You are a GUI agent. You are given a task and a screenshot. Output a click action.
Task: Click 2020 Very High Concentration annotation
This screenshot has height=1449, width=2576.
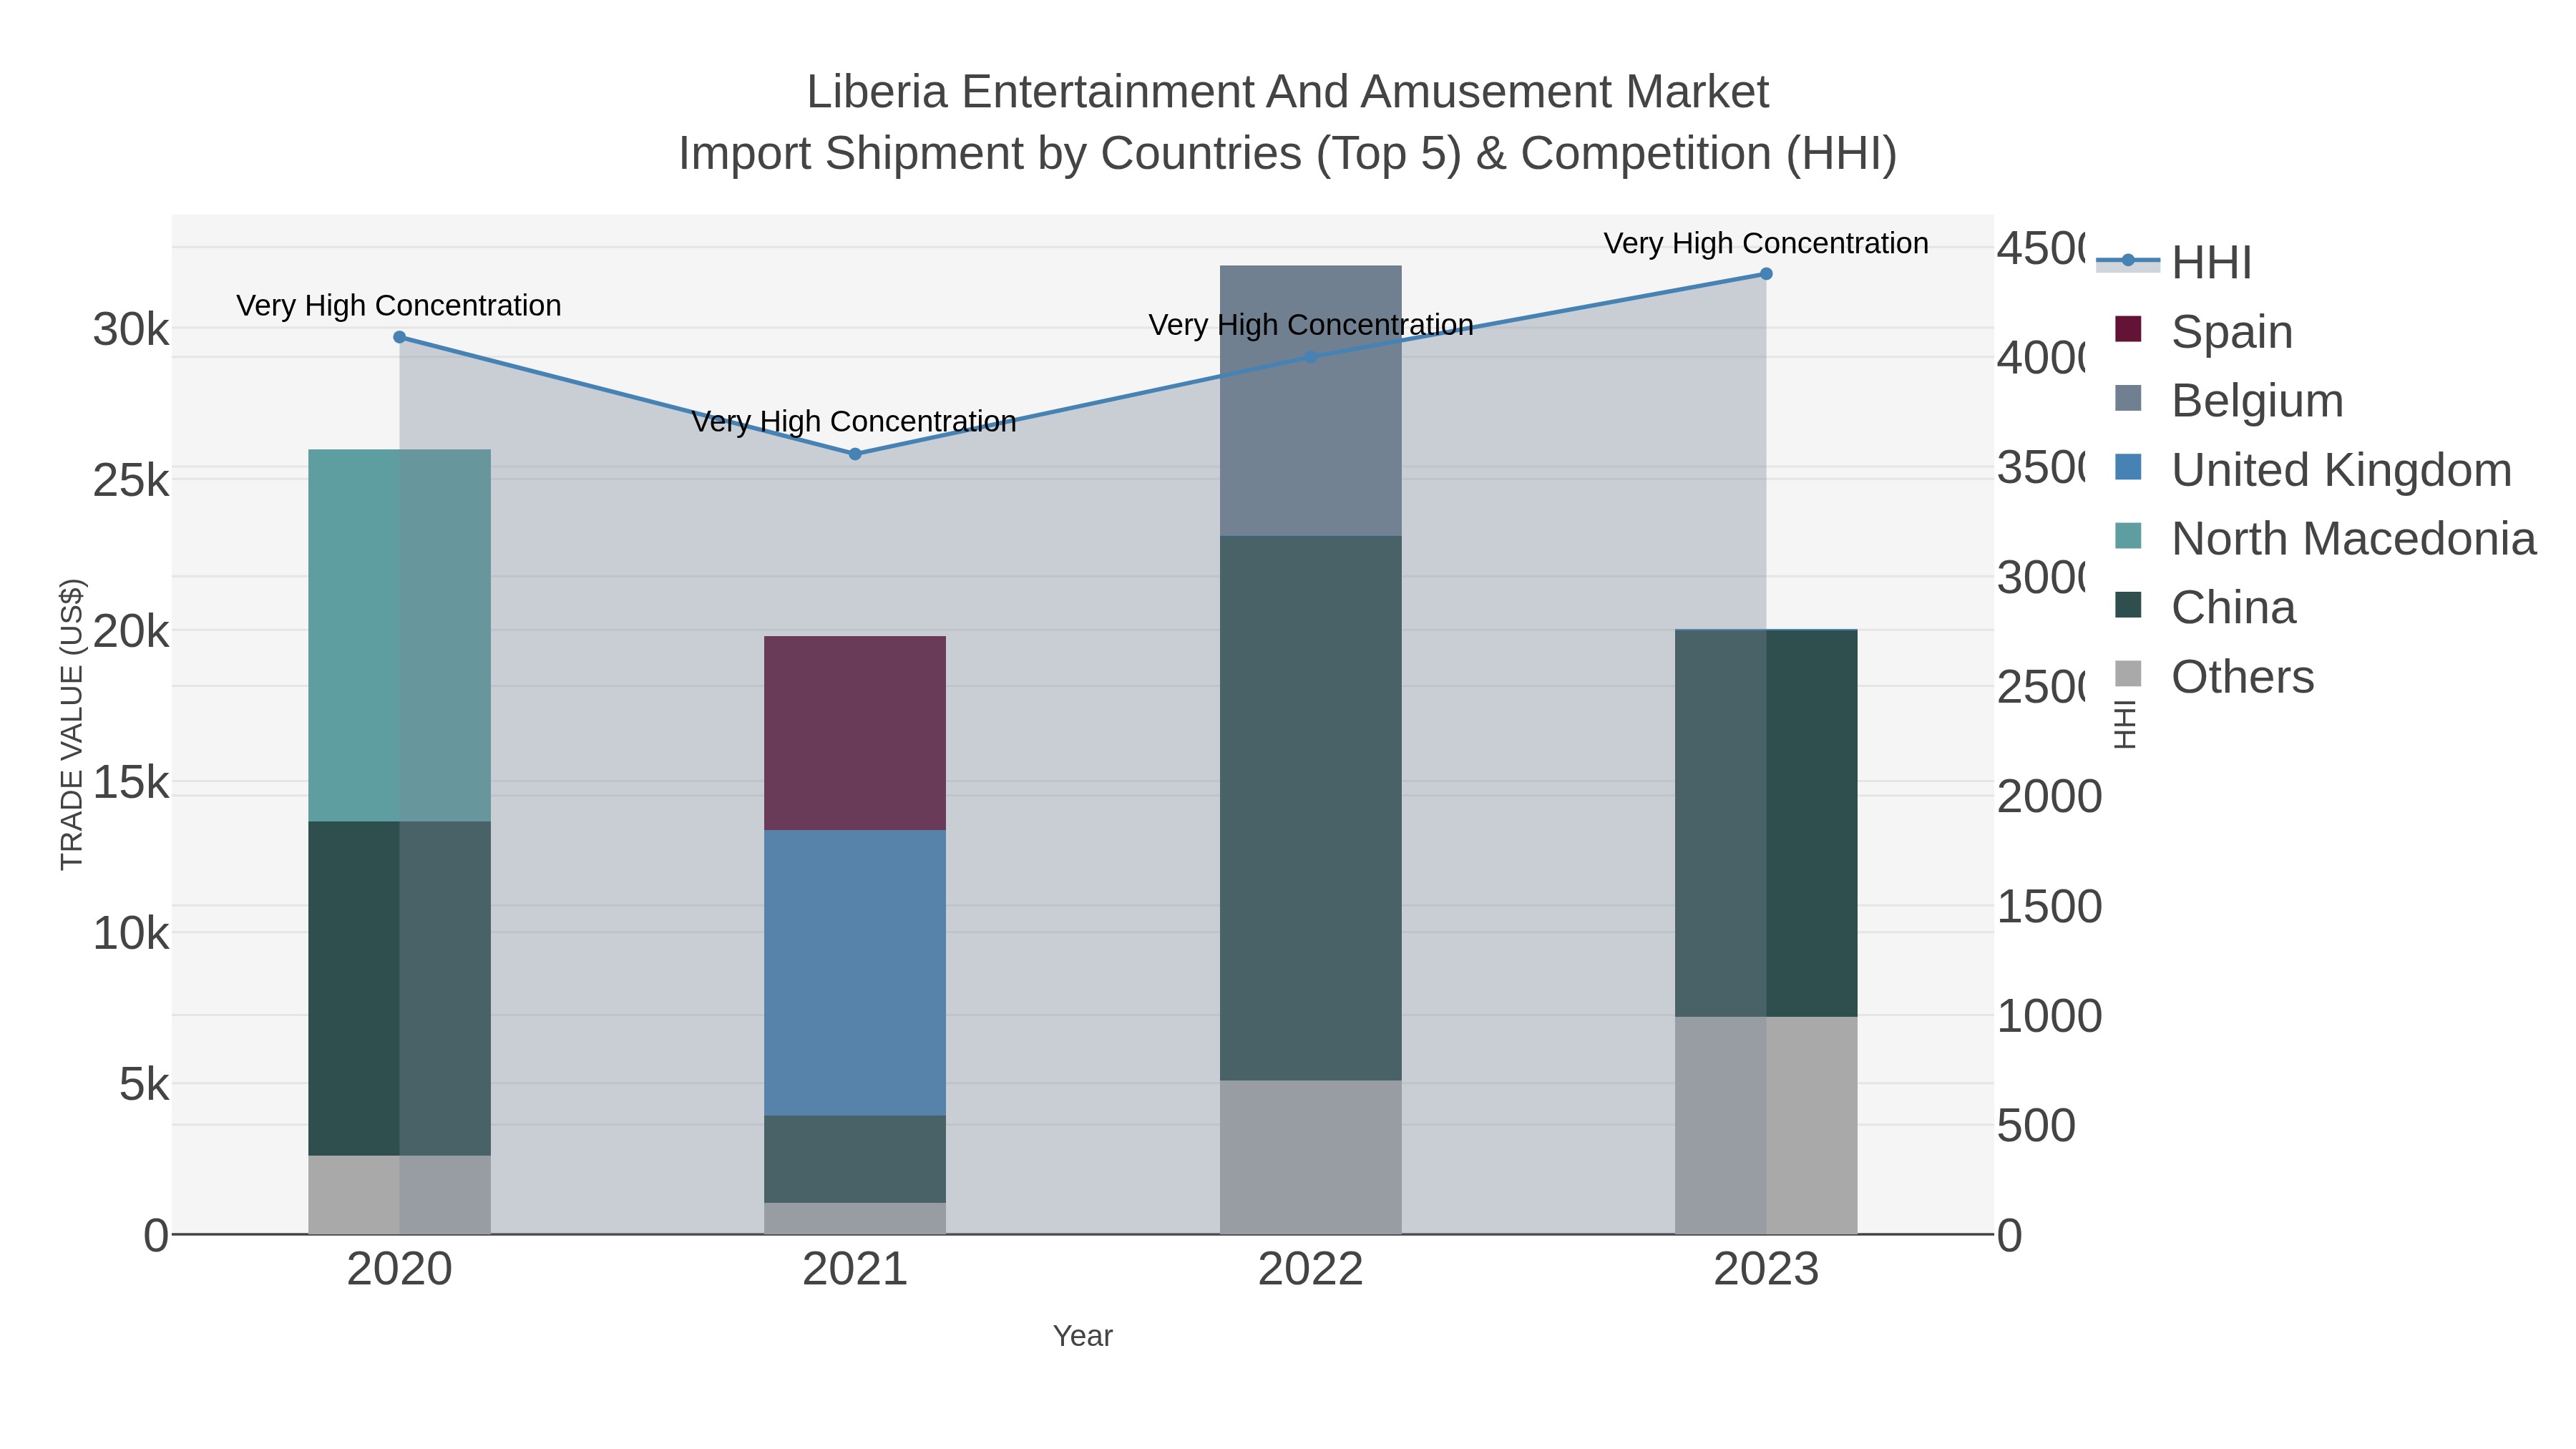click(399, 305)
